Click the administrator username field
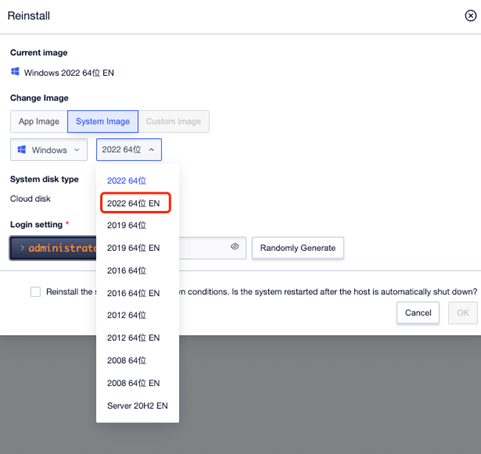 pyautogui.click(x=53, y=248)
